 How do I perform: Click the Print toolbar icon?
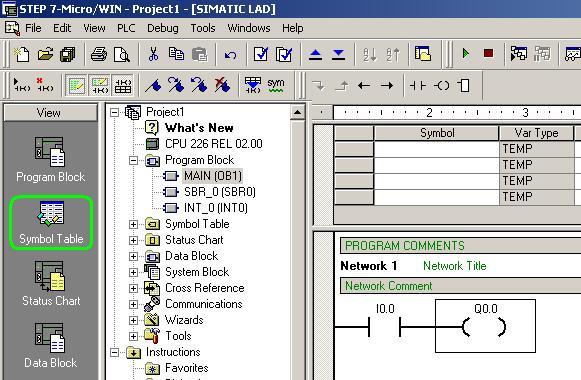click(99, 54)
